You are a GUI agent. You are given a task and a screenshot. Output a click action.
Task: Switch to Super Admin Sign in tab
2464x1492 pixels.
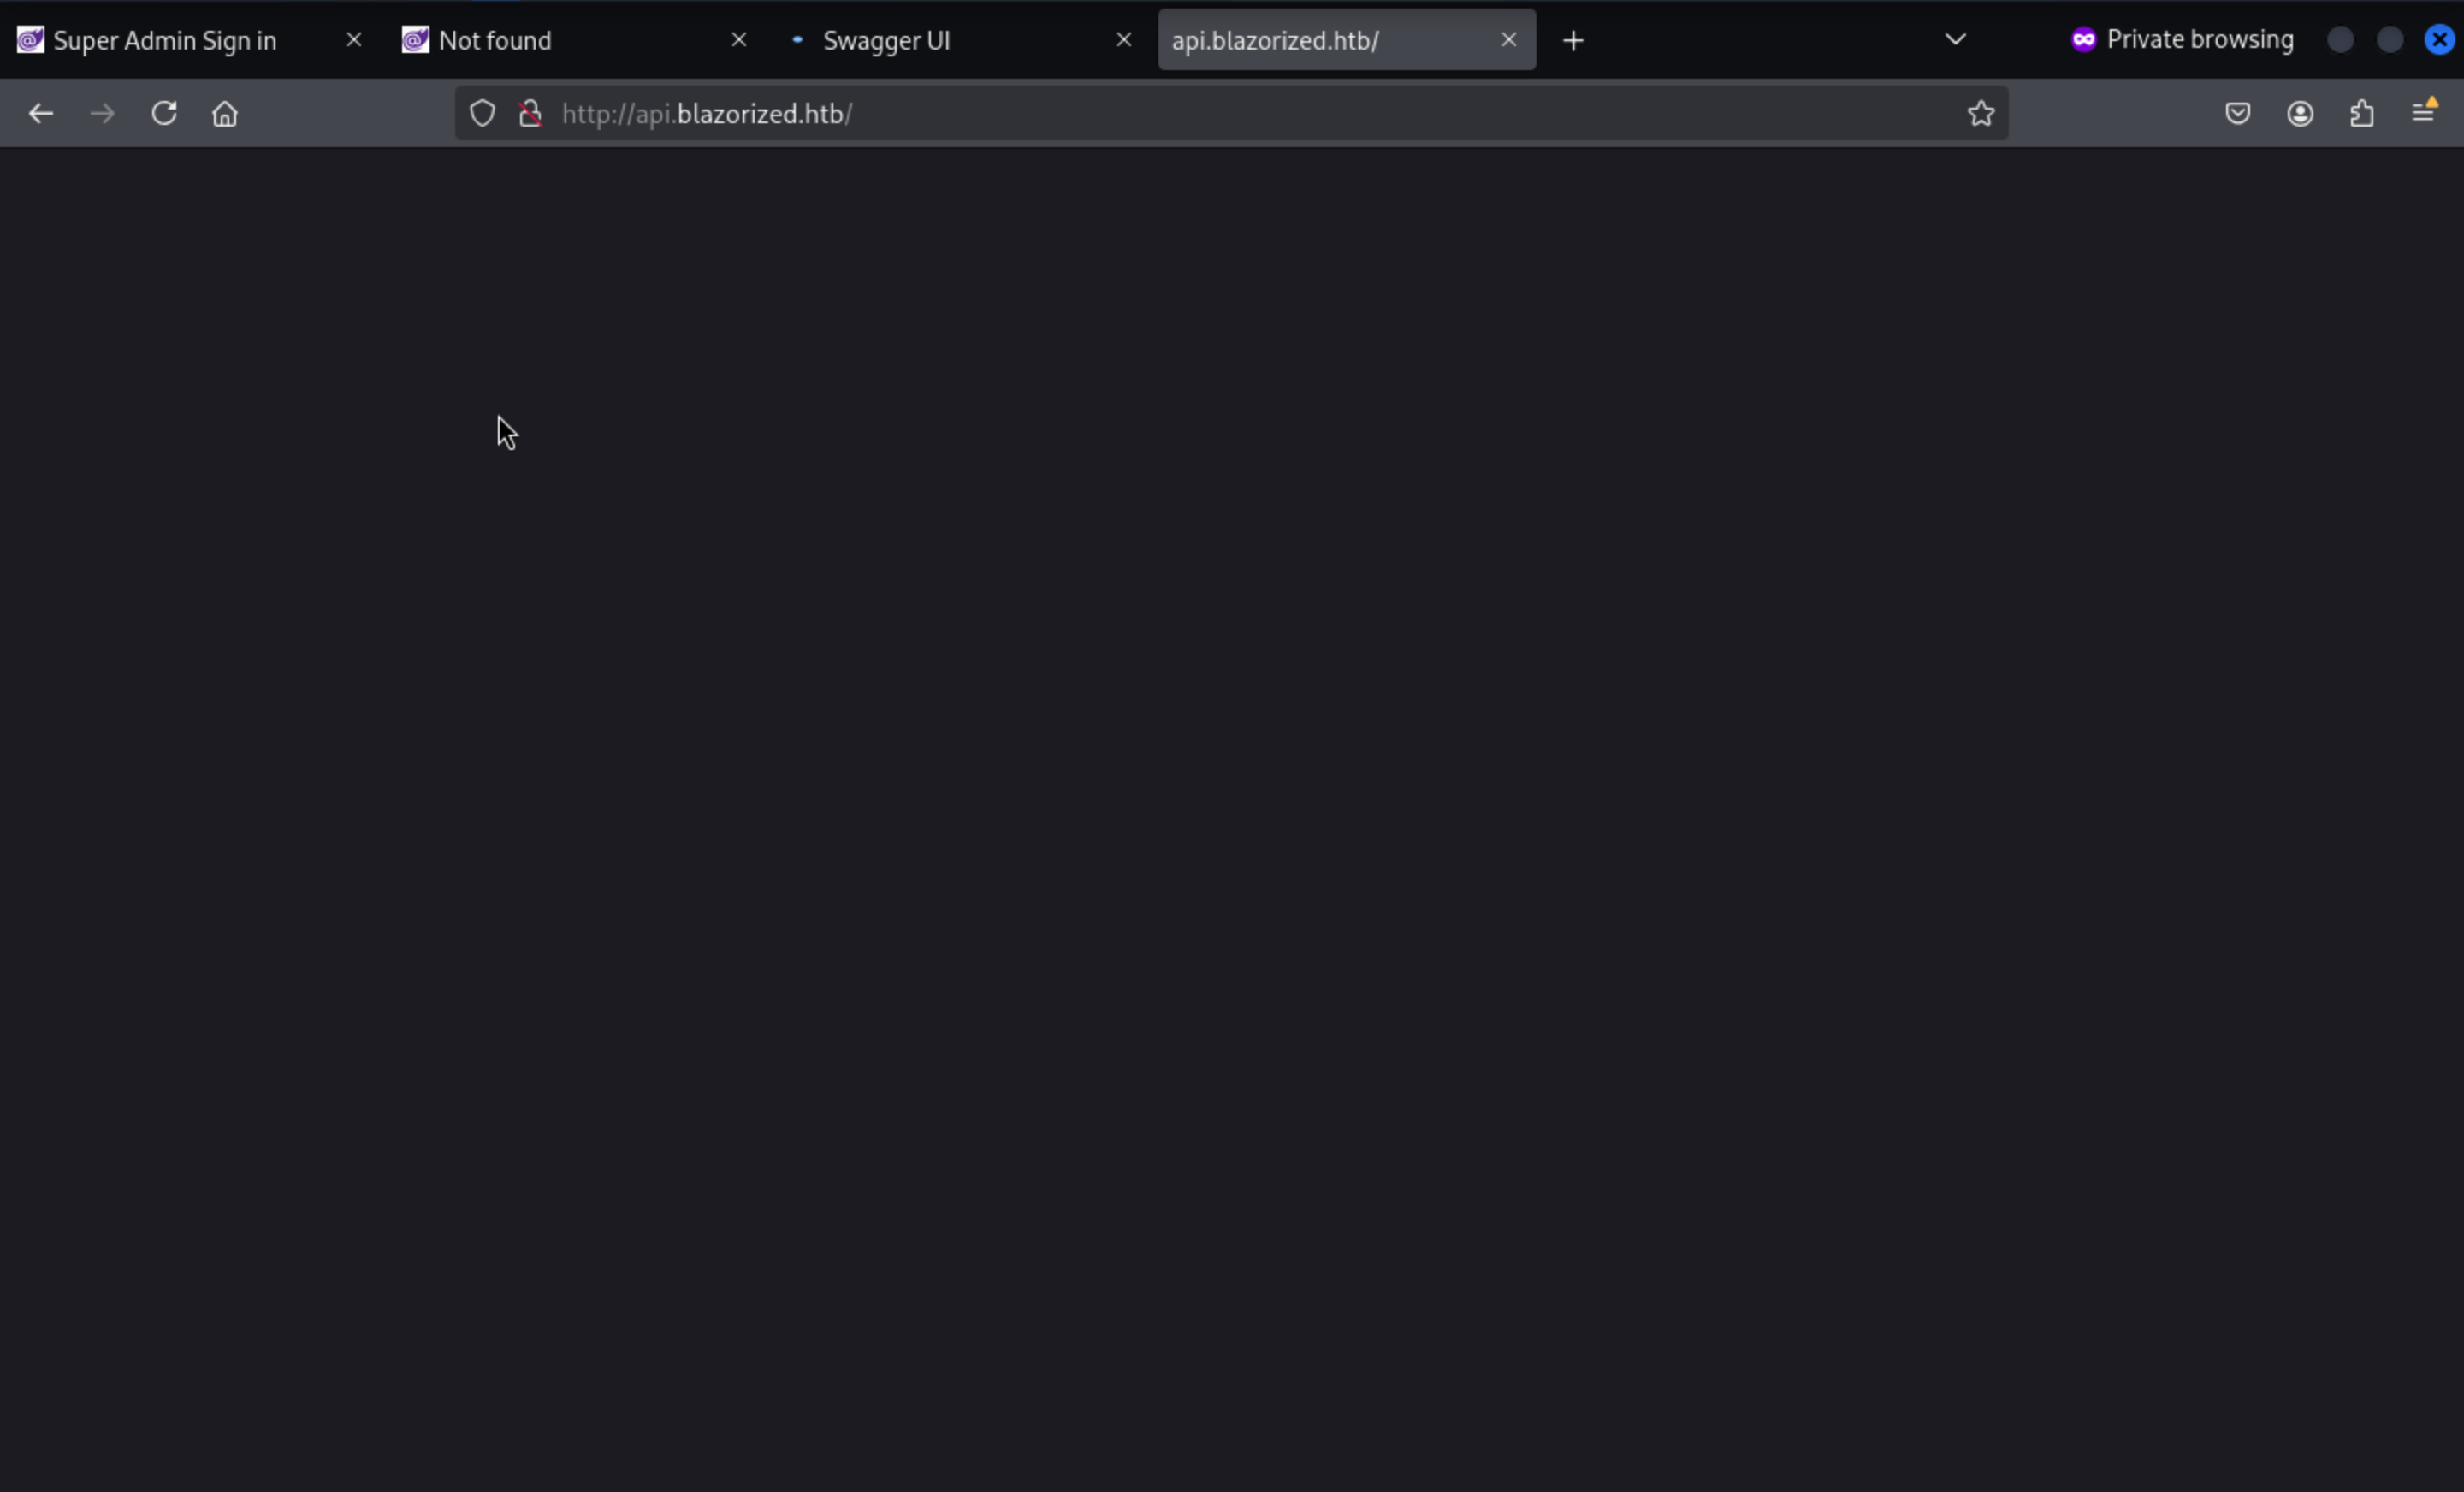[188, 40]
